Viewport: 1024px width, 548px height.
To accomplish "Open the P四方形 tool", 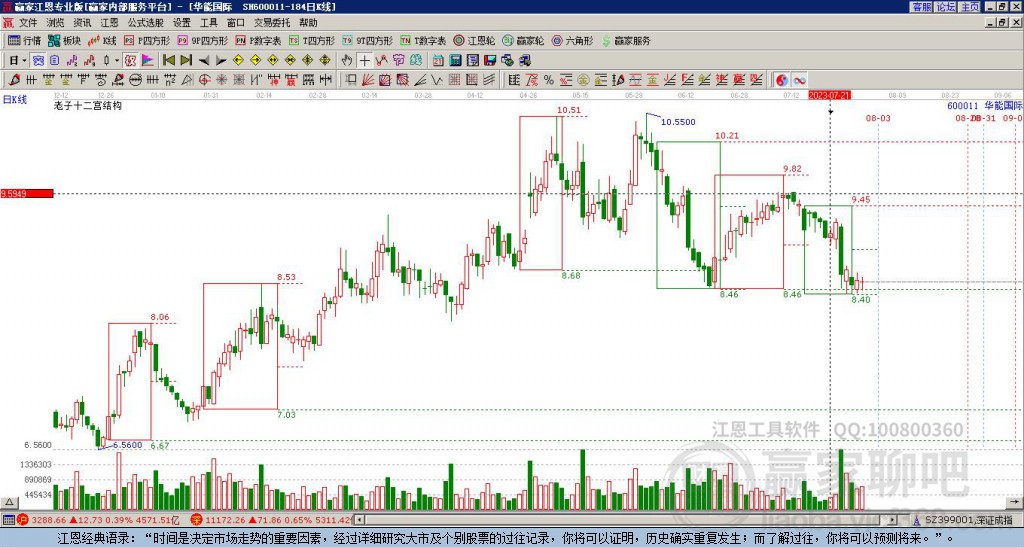I will coord(147,40).
